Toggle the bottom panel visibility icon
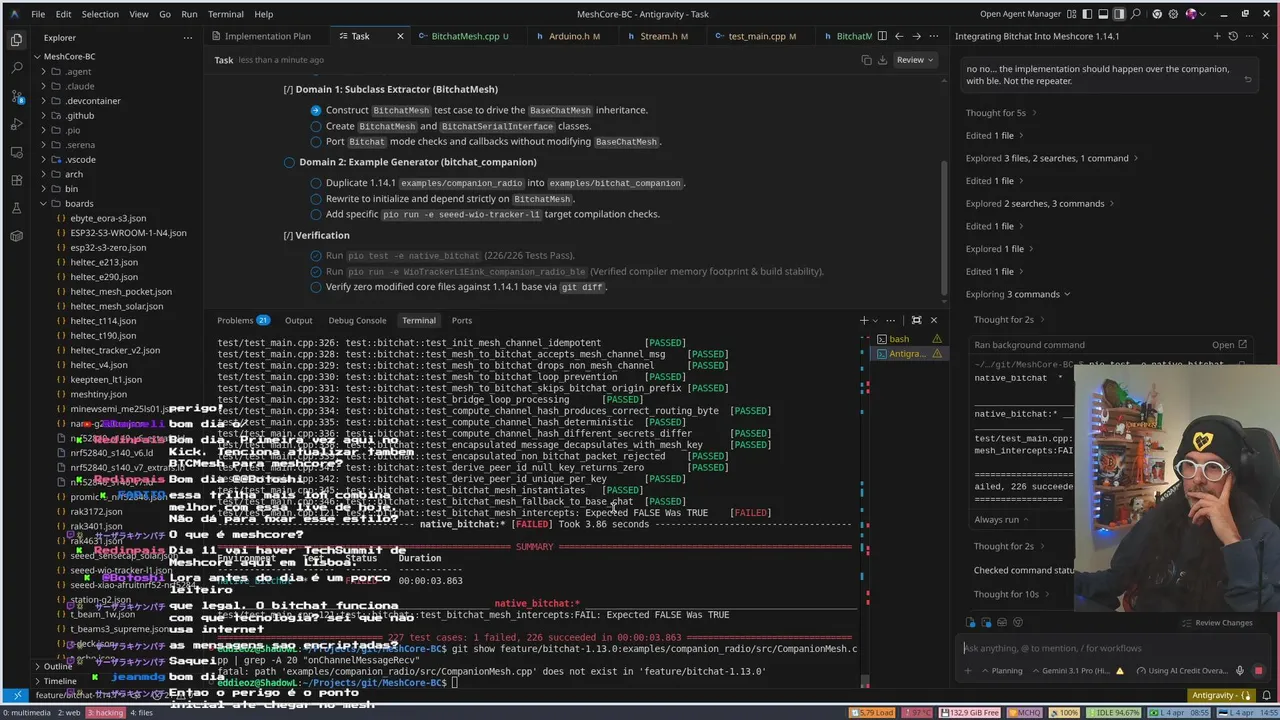 [x=1104, y=14]
